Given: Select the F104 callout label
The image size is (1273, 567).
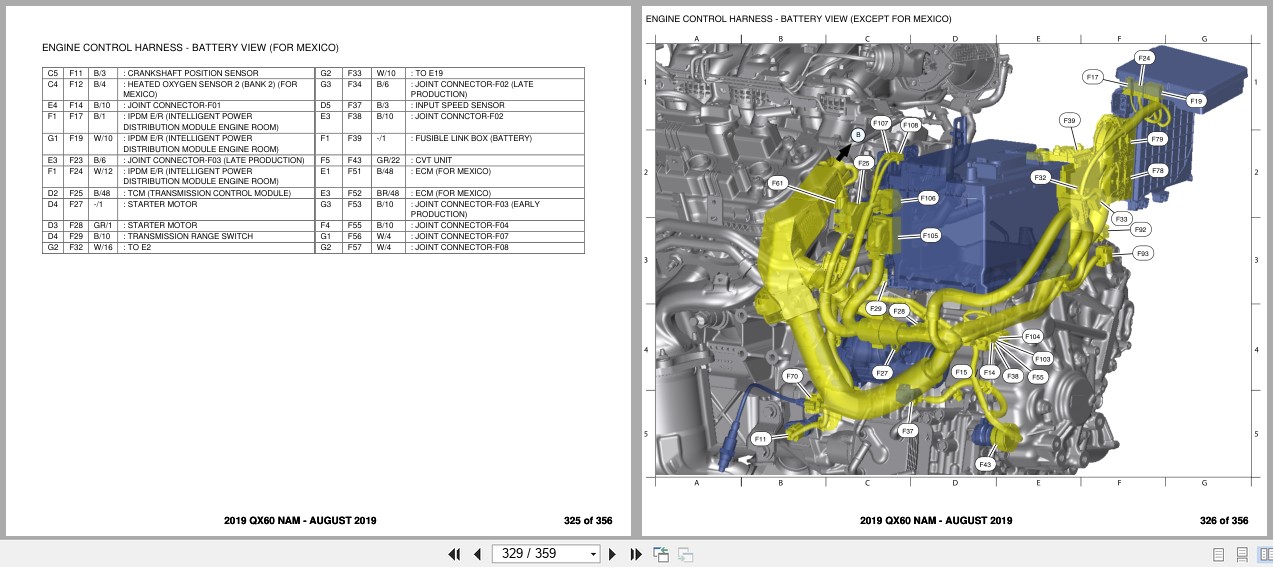Looking at the screenshot, I should pyautogui.click(x=1033, y=337).
